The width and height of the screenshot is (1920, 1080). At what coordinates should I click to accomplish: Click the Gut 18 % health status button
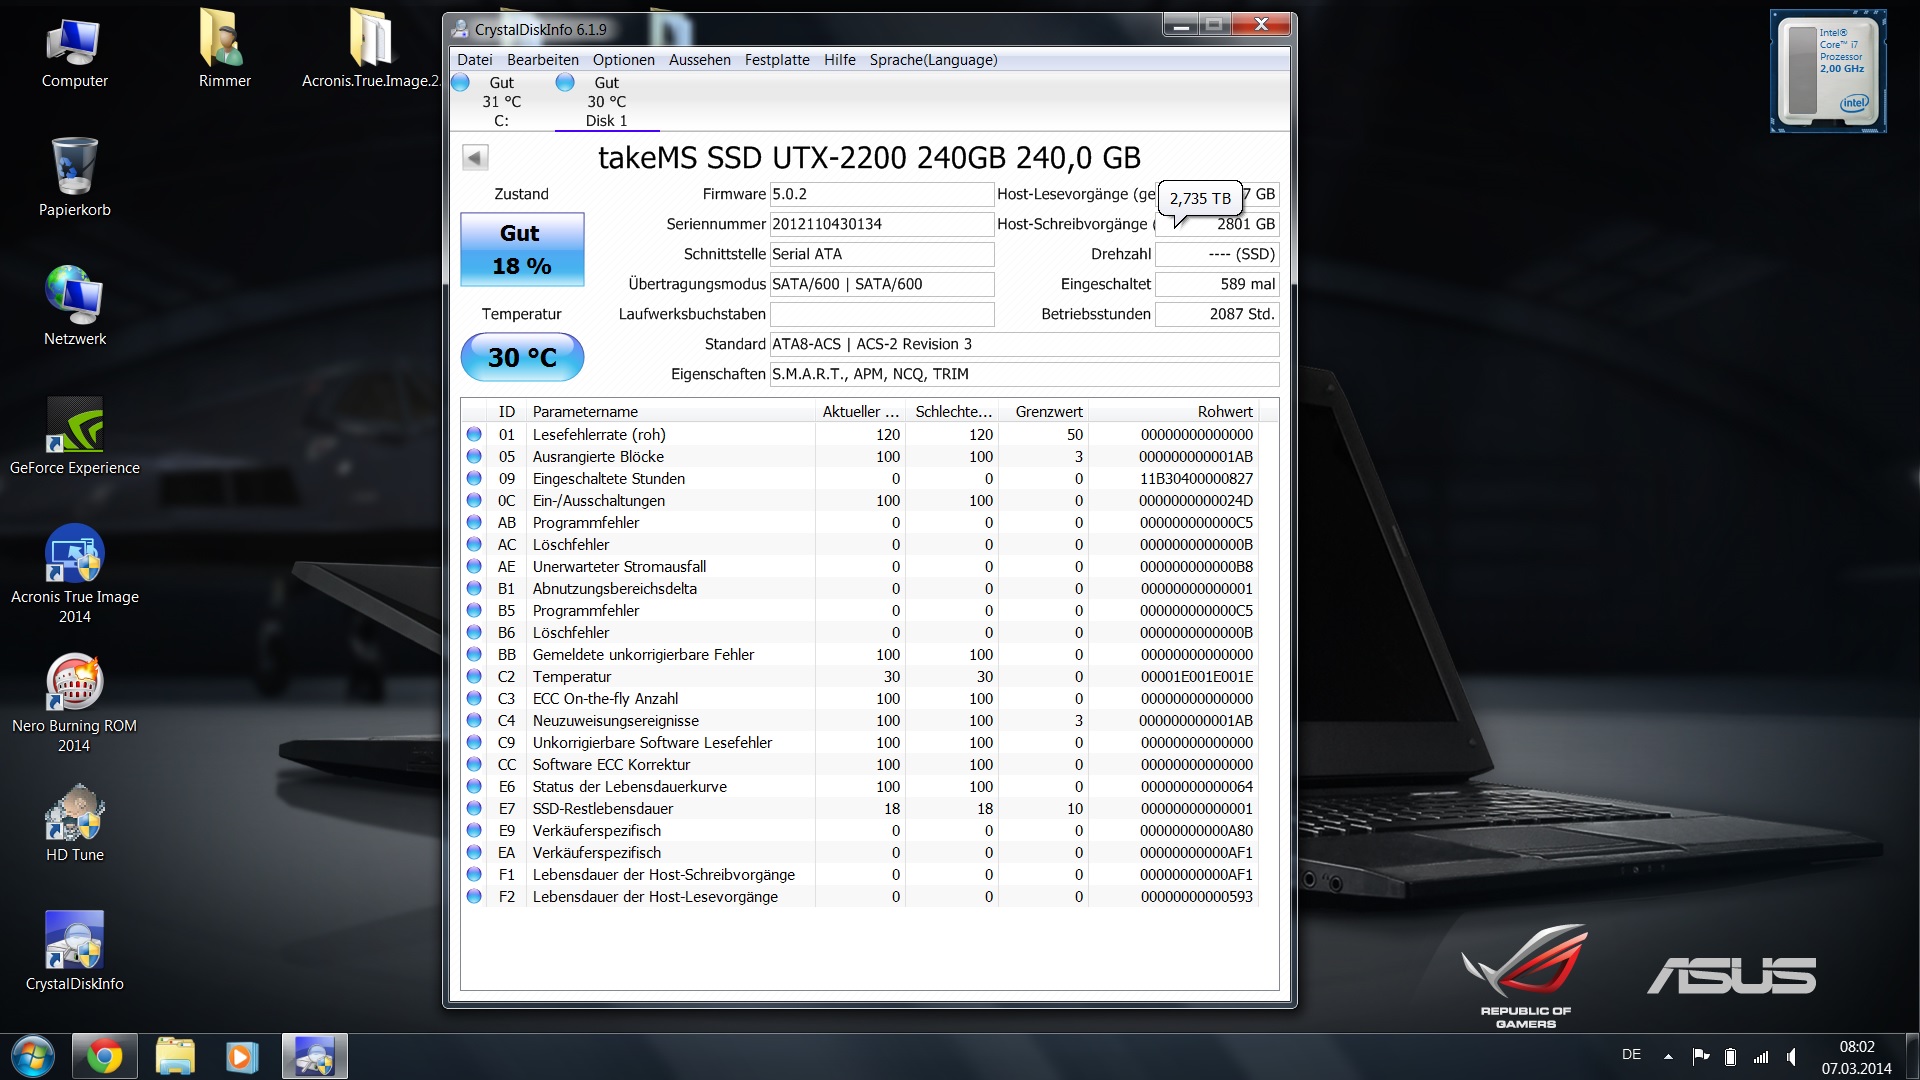pos(521,250)
